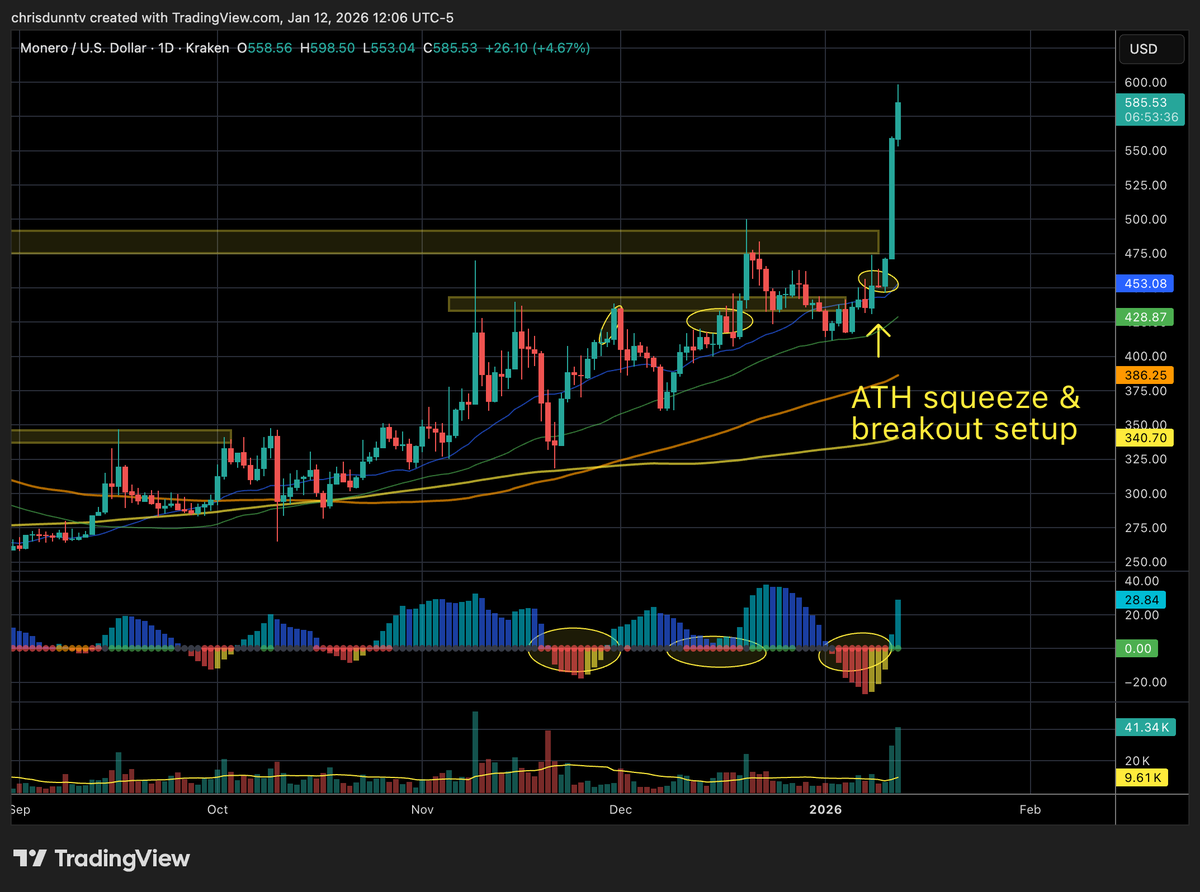The image size is (1200, 892).
Task: Click the Sep label on time axis
Action: (x=19, y=809)
